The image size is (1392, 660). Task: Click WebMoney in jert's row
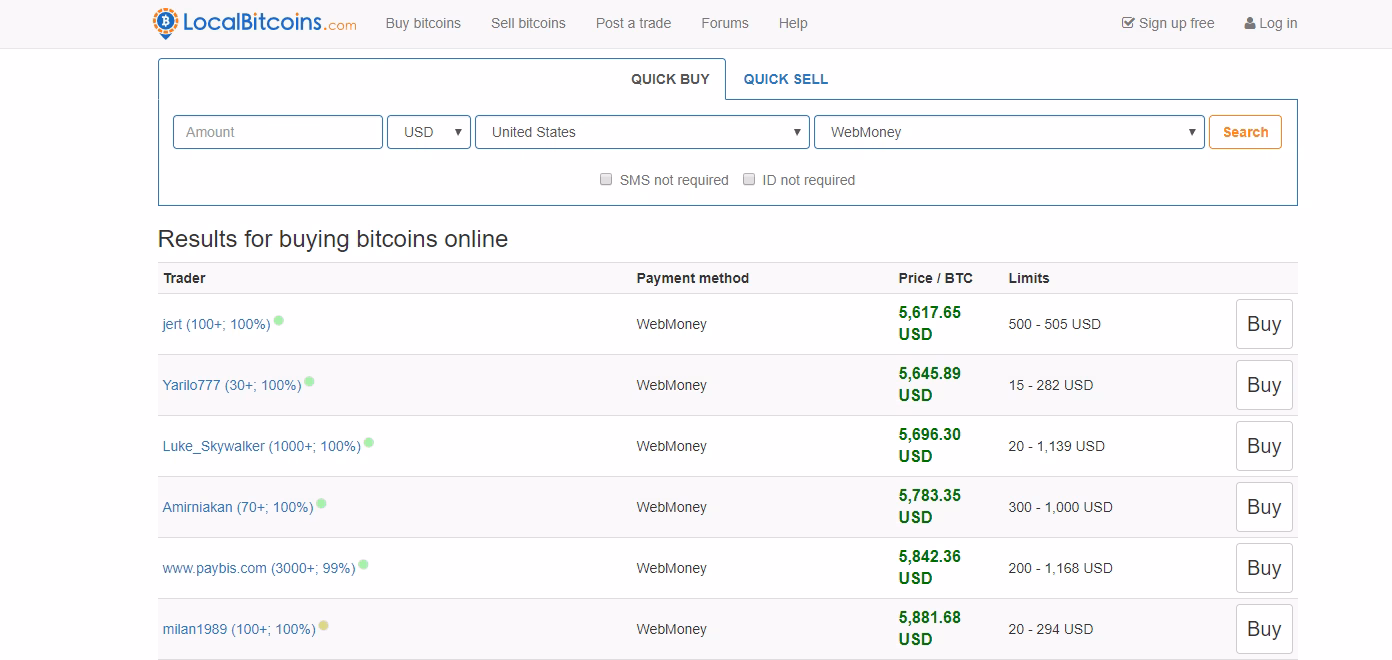[x=671, y=324]
